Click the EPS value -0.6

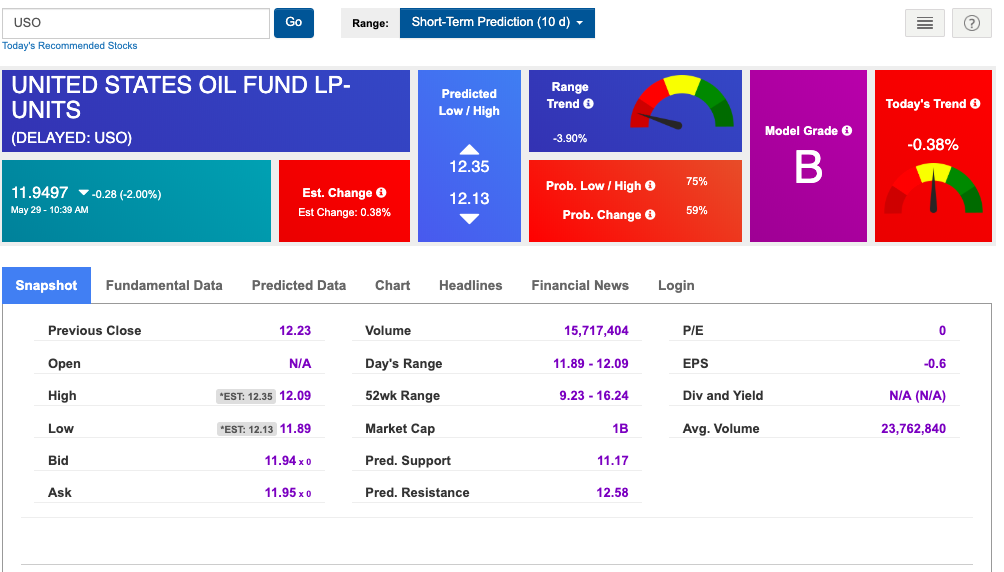[935, 363]
